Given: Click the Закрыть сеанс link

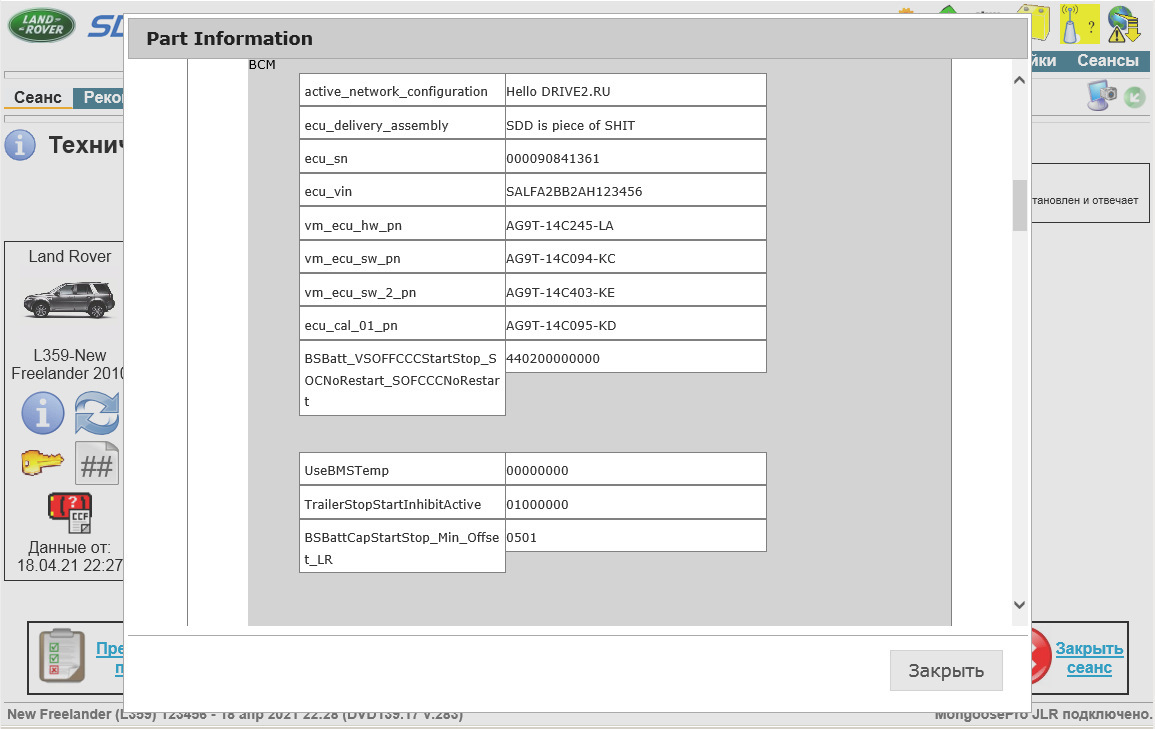Looking at the screenshot, I should click(1089, 658).
